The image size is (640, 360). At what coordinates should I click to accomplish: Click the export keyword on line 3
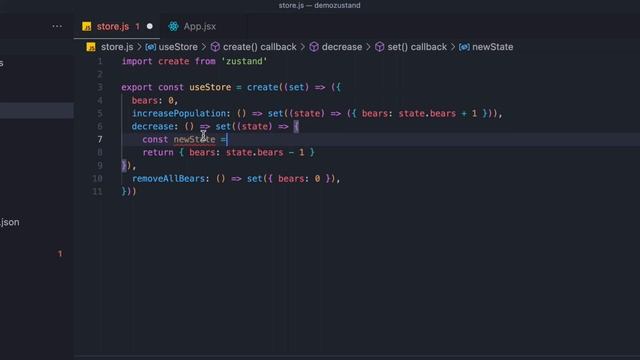click(x=137, y=87)
